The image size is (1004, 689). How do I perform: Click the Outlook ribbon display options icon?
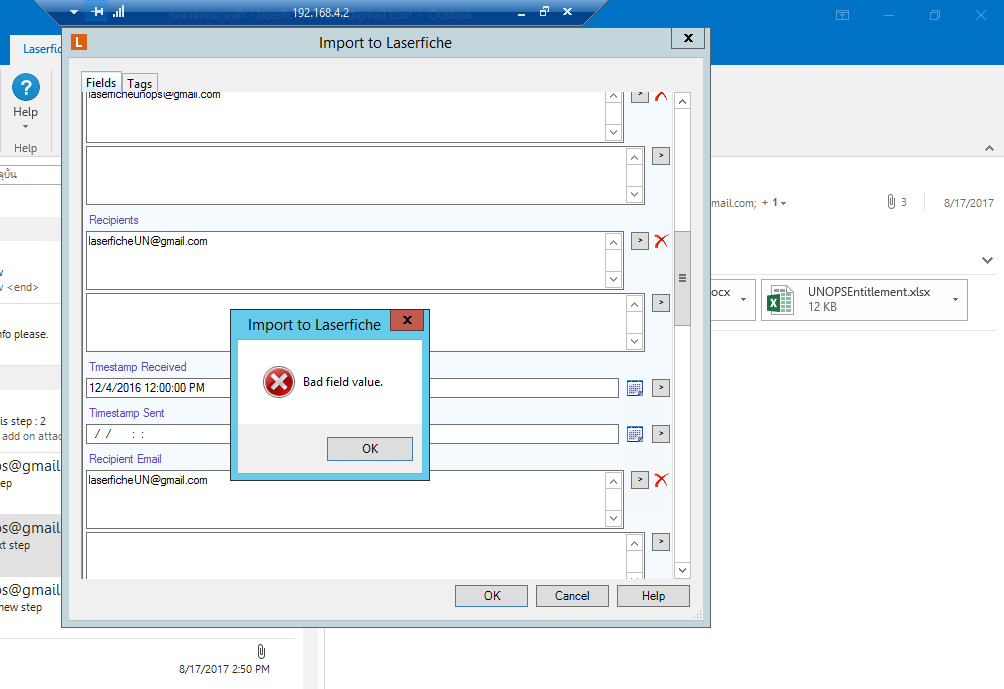(843, 15)
